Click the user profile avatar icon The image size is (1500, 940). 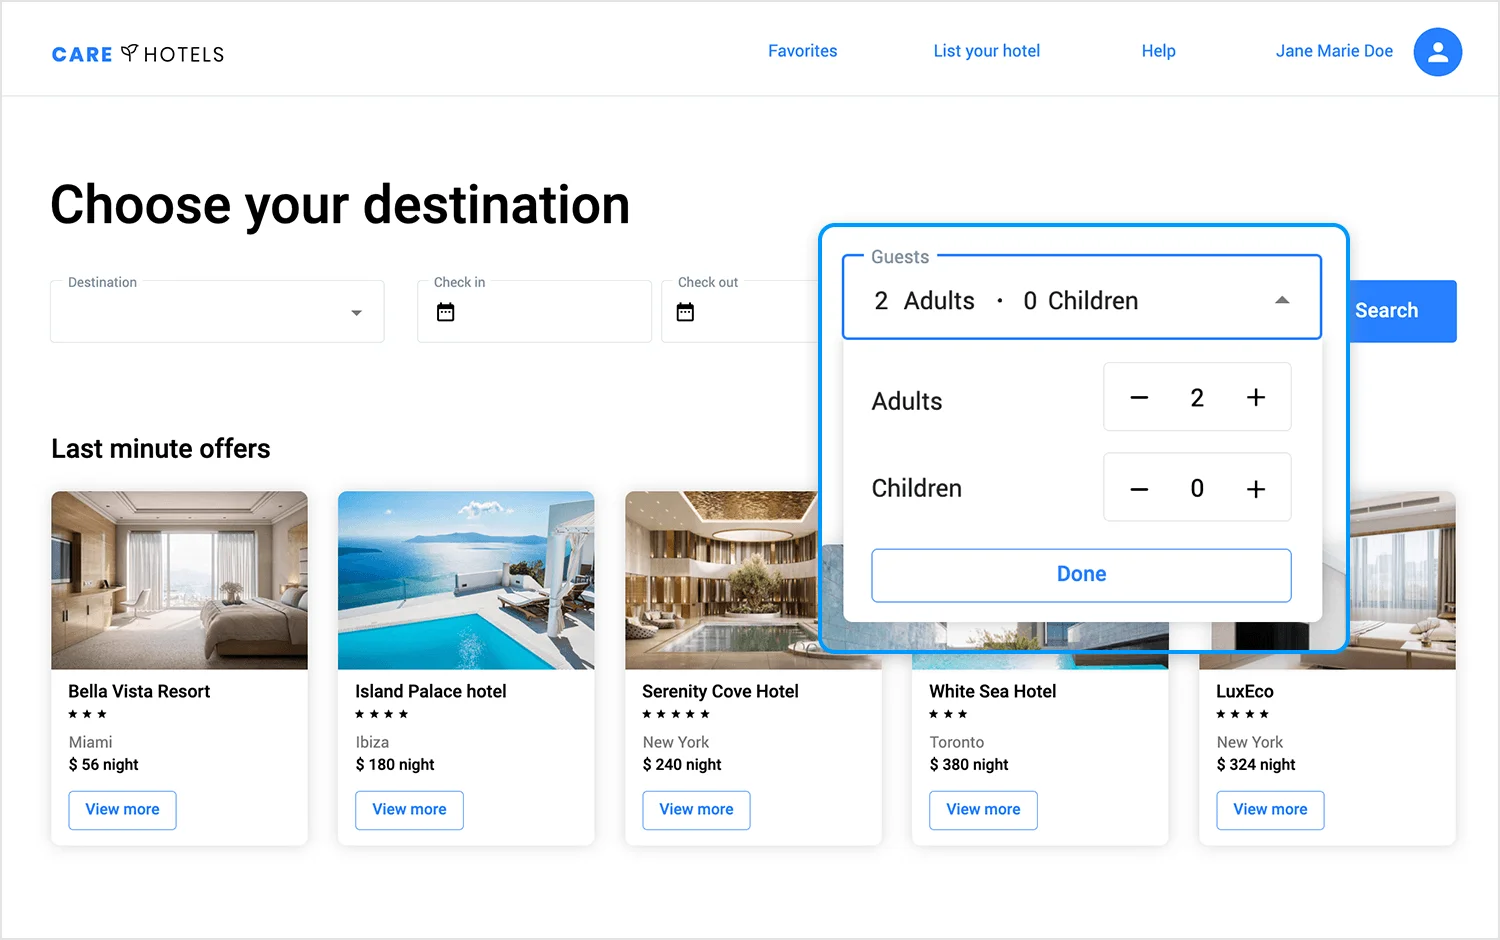[x=1437, y=52]
